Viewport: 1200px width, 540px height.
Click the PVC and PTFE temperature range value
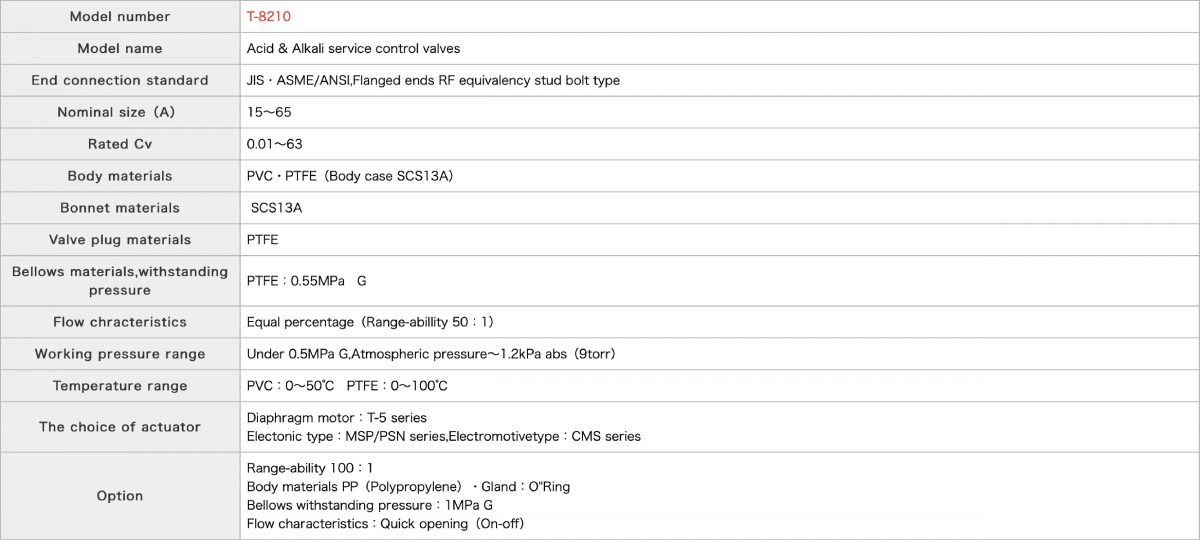coord(347,386)
